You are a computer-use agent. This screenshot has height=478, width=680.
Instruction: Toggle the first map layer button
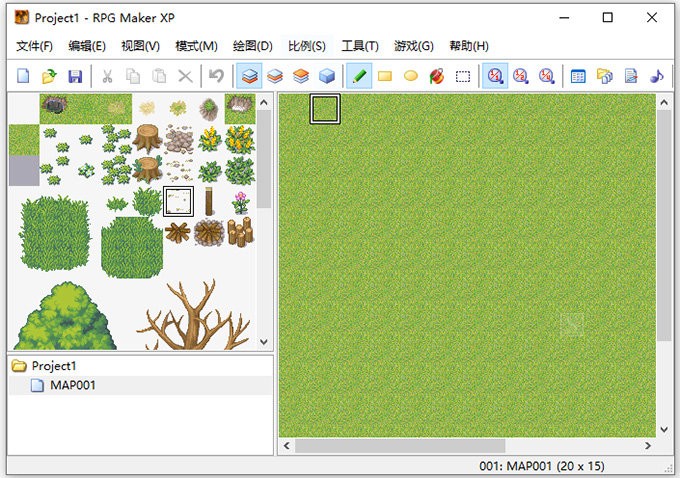pyautogui.click(x=248, y=76)
